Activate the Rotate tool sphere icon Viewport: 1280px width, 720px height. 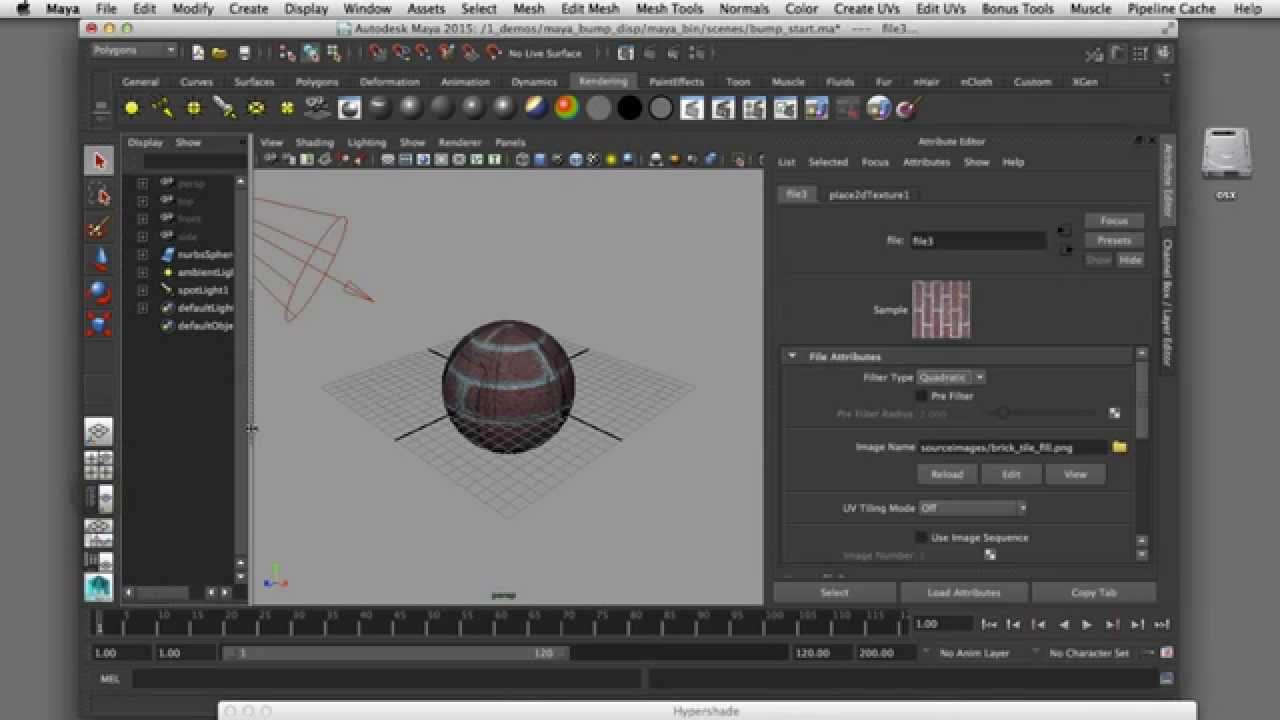point(99,292)
